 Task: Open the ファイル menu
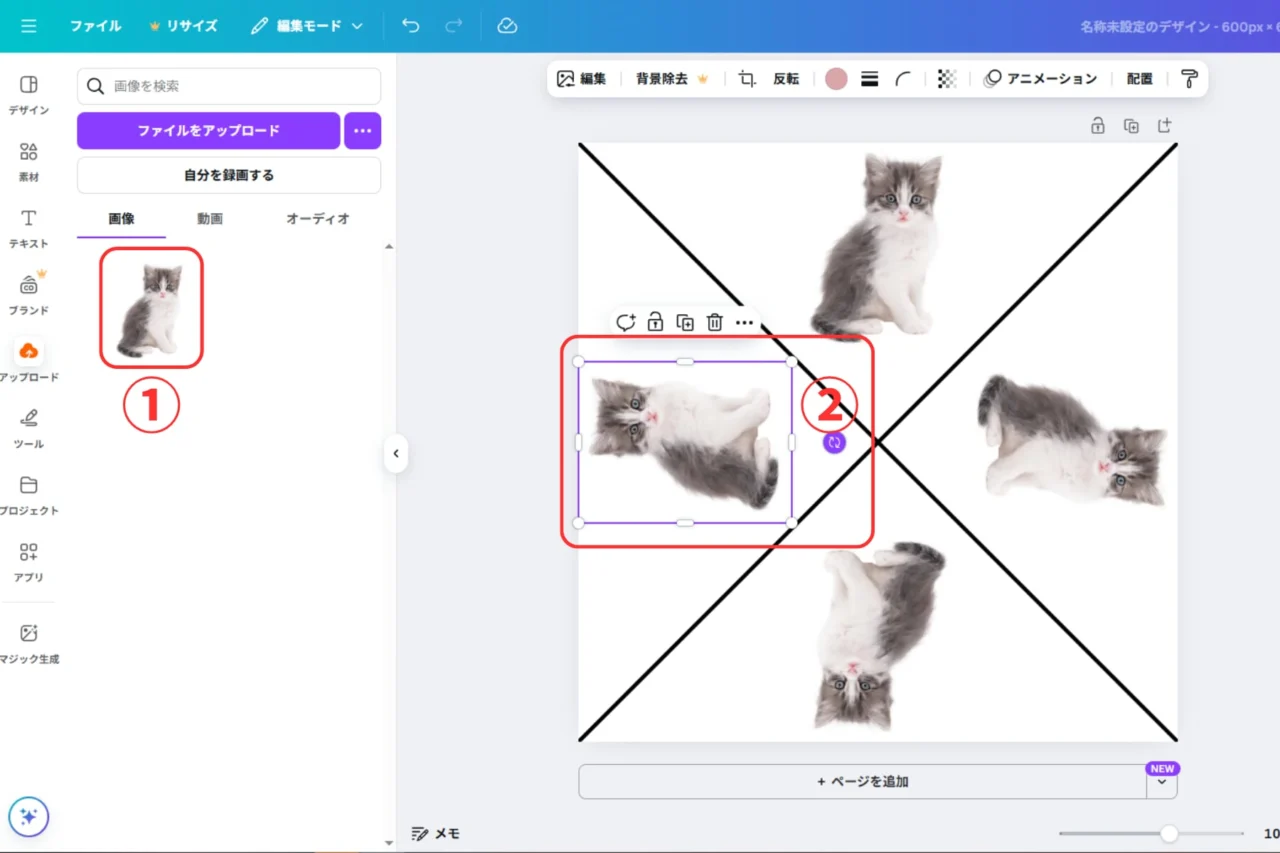(95, 26)
